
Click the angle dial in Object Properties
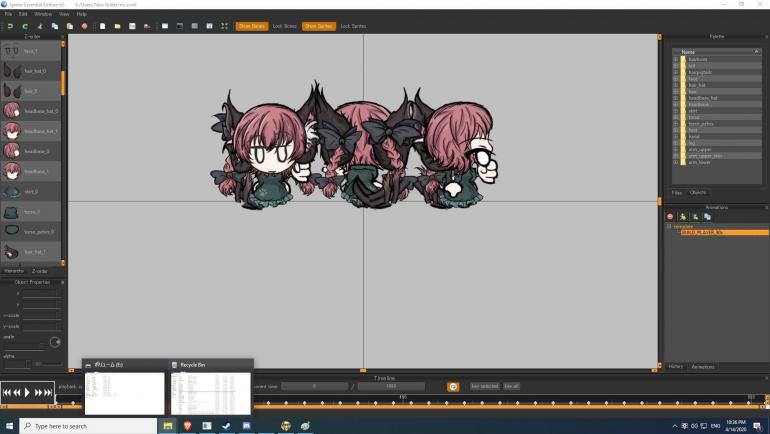click(x=55, y=342)
